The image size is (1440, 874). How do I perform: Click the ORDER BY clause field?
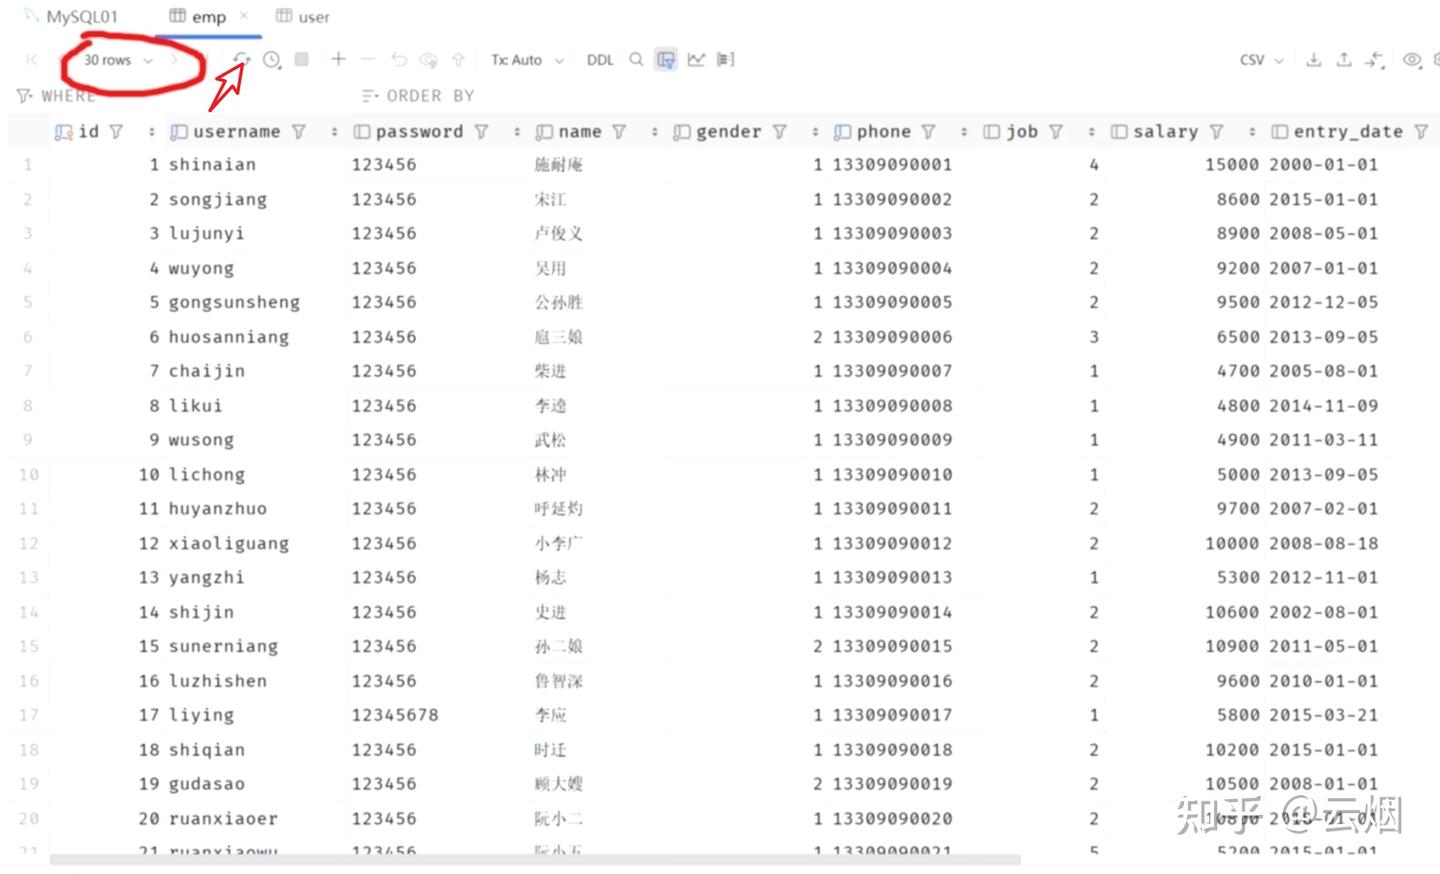(x=418, y=95)
